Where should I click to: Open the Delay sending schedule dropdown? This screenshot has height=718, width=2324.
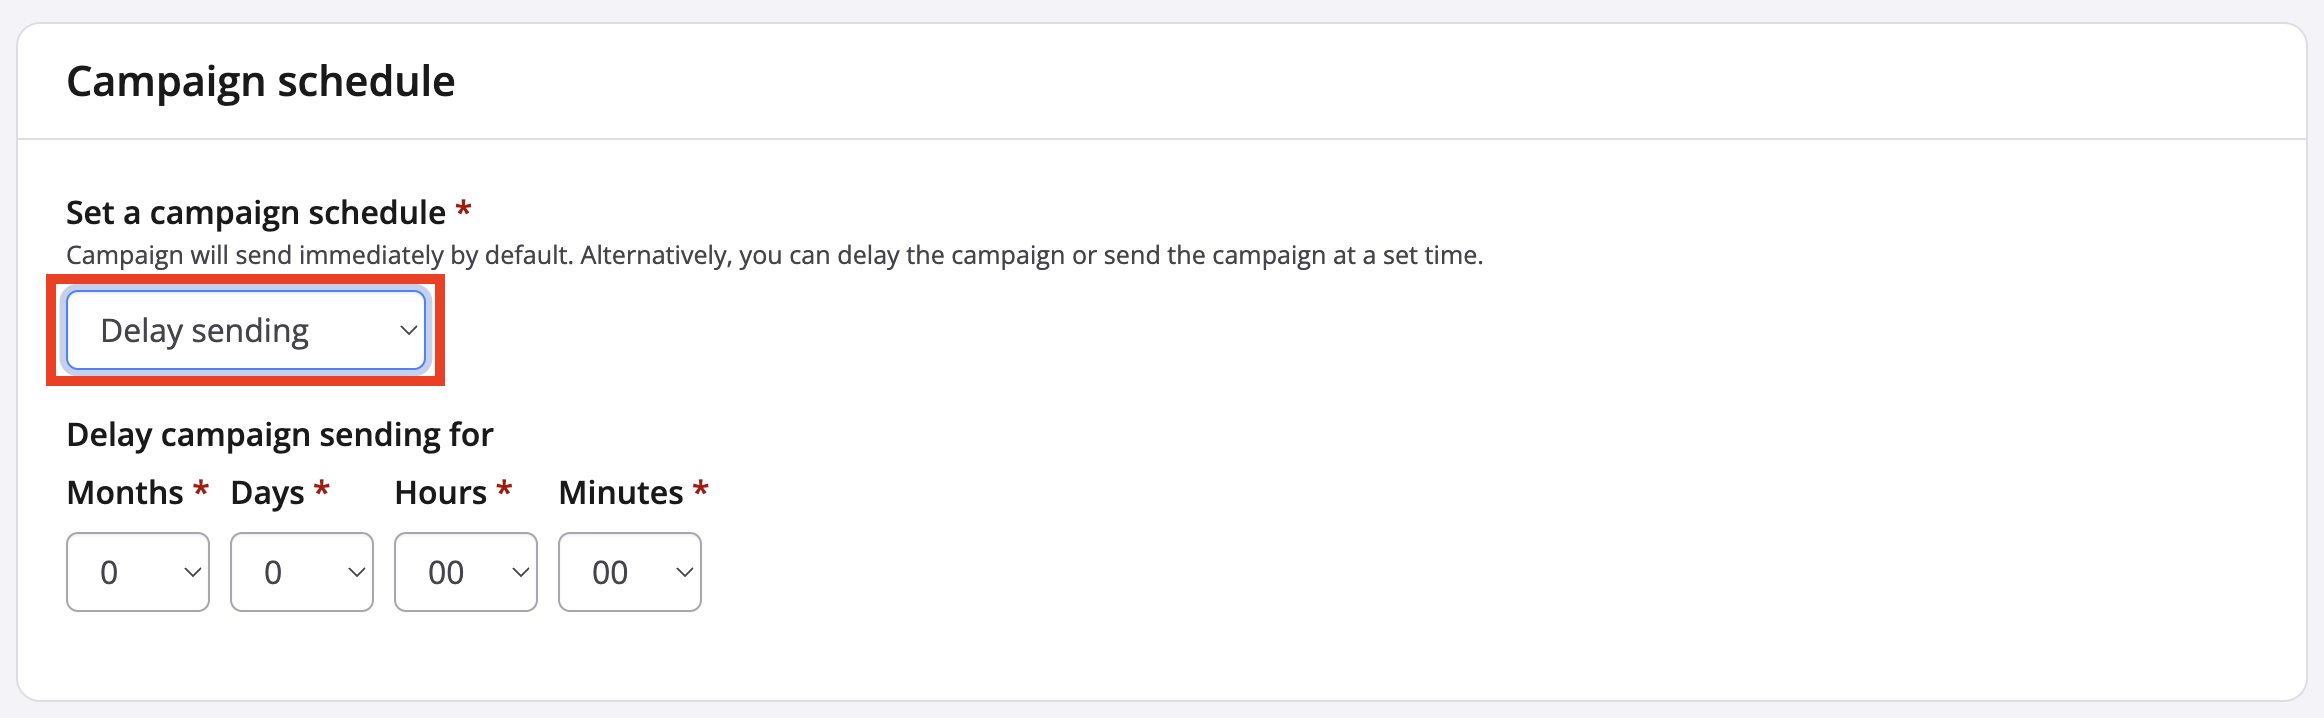click(x=245, y=331)
